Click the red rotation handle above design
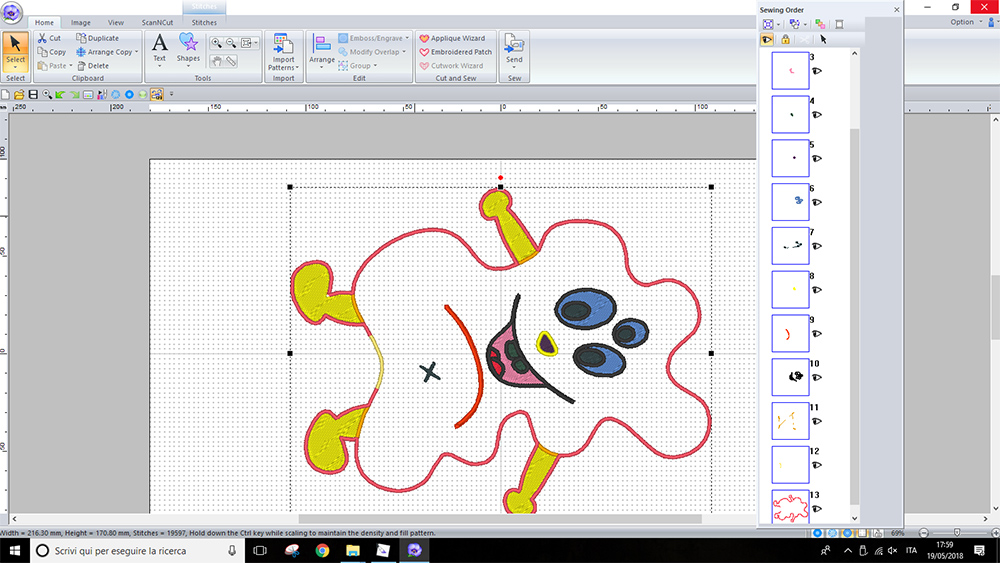Viewport: 1000px width, 563px height. click(501, 178)
